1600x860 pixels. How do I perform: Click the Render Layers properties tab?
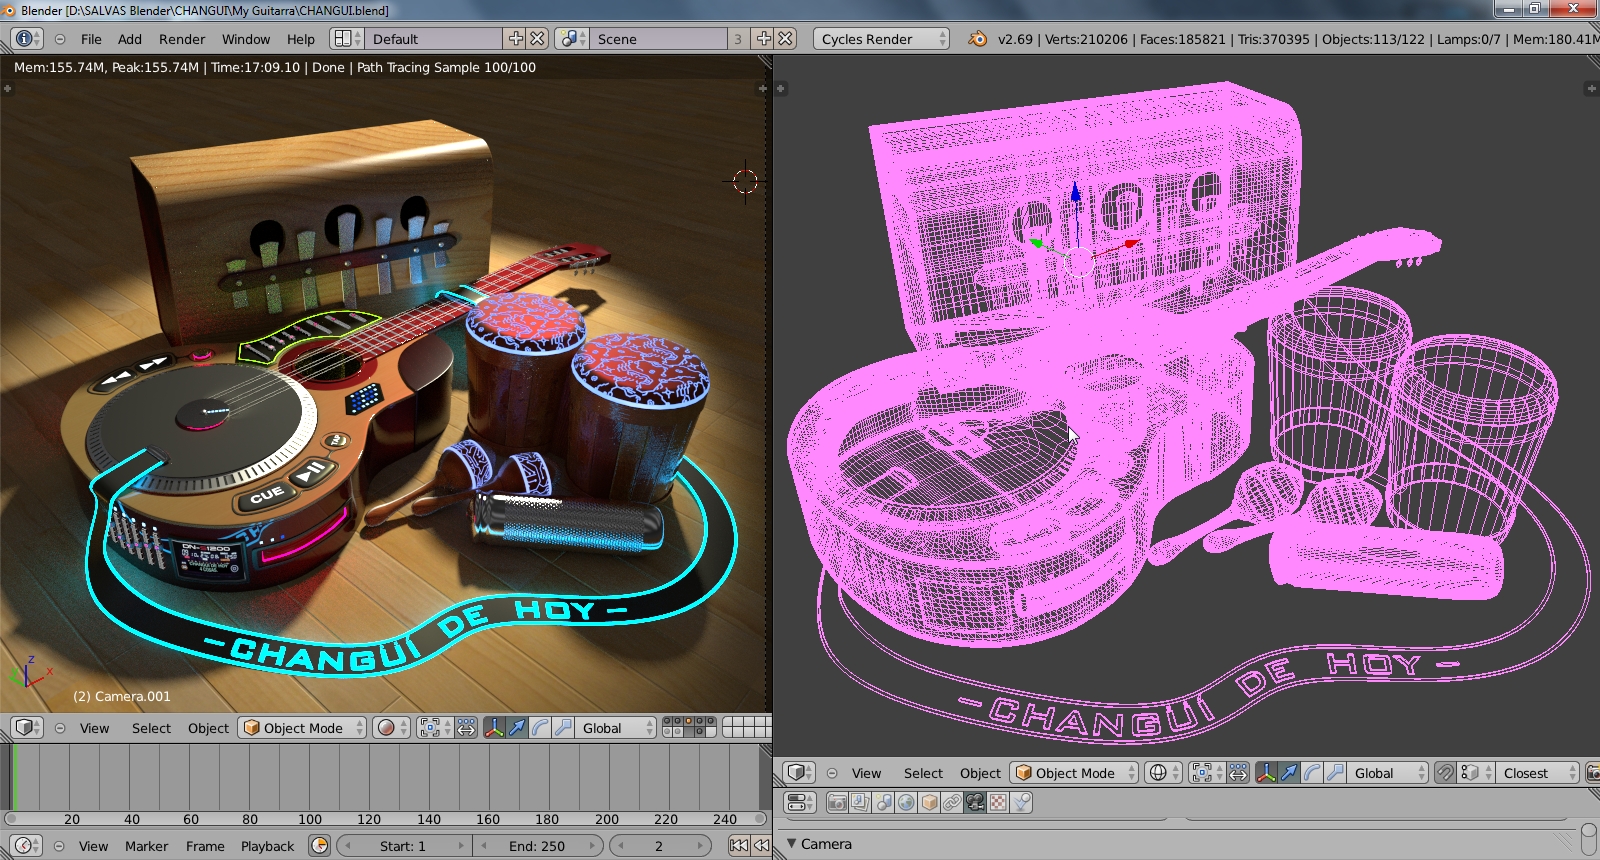(860, 802)
